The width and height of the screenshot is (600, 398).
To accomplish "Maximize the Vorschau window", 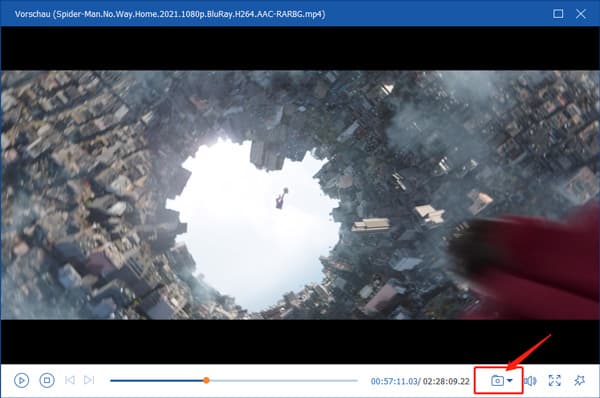I will click(558, 14).
